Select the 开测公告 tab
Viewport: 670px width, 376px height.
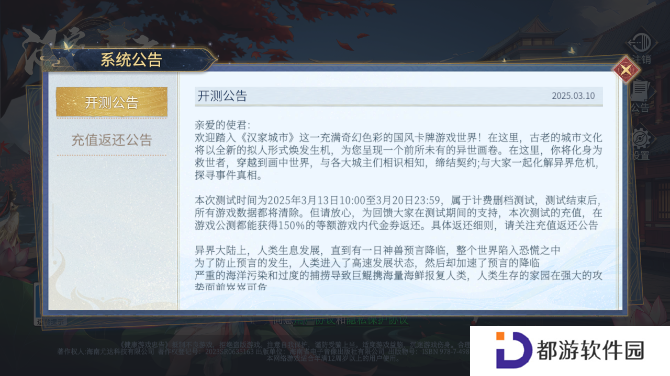(112, 102)
